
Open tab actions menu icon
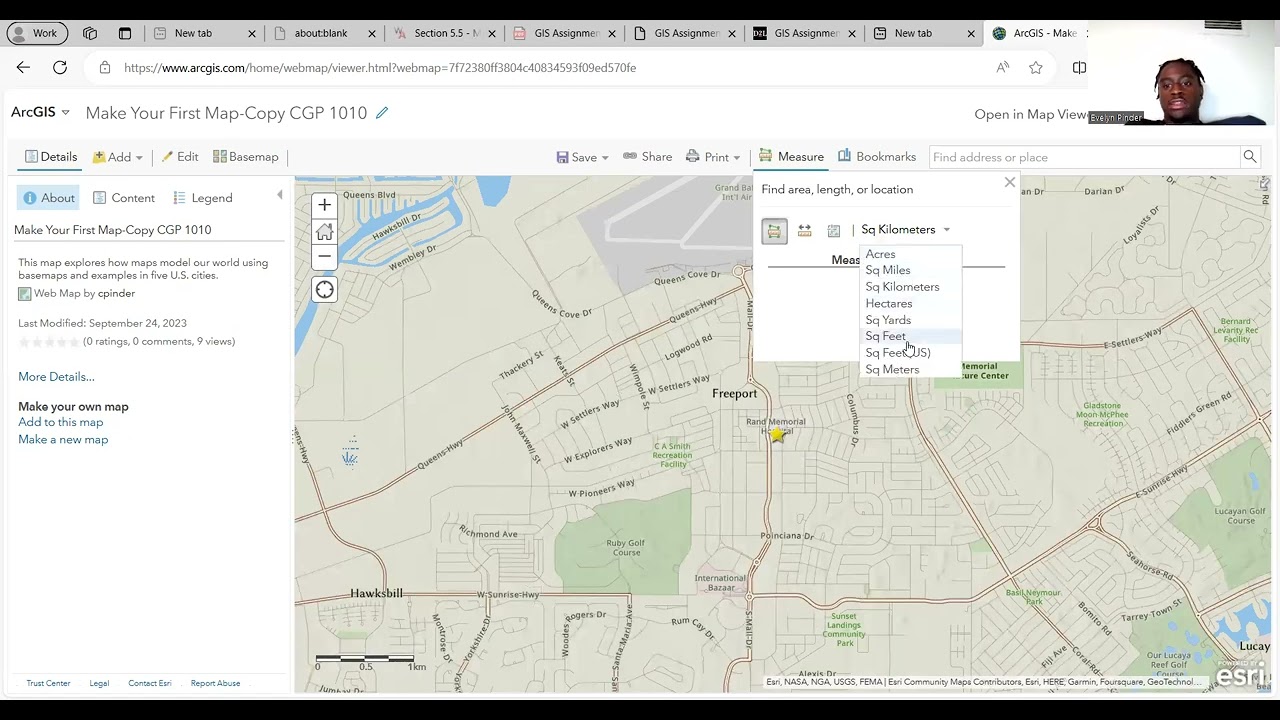point(125,33)
